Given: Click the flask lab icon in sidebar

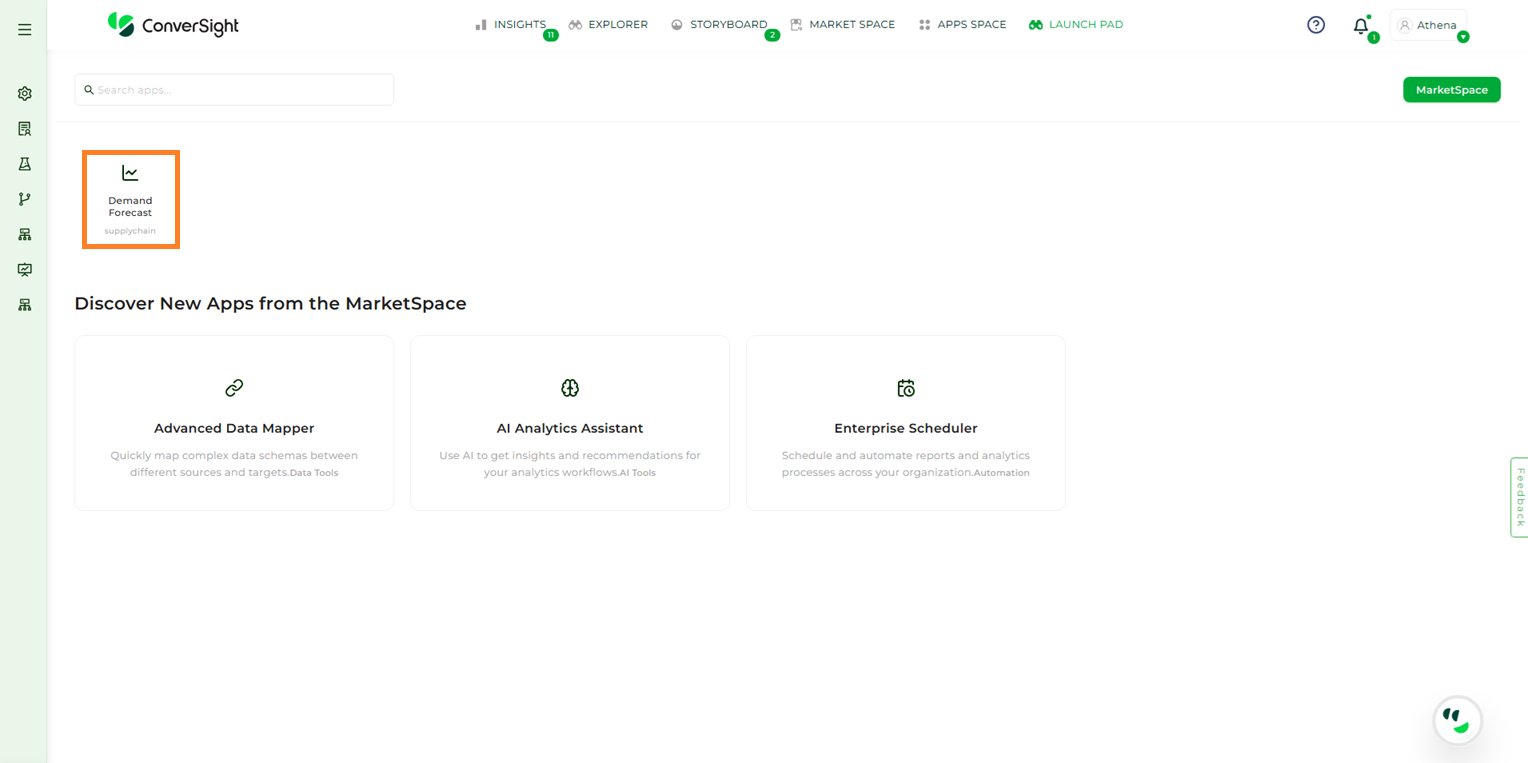Looking at the screenshot, I should tap(25, 164).
